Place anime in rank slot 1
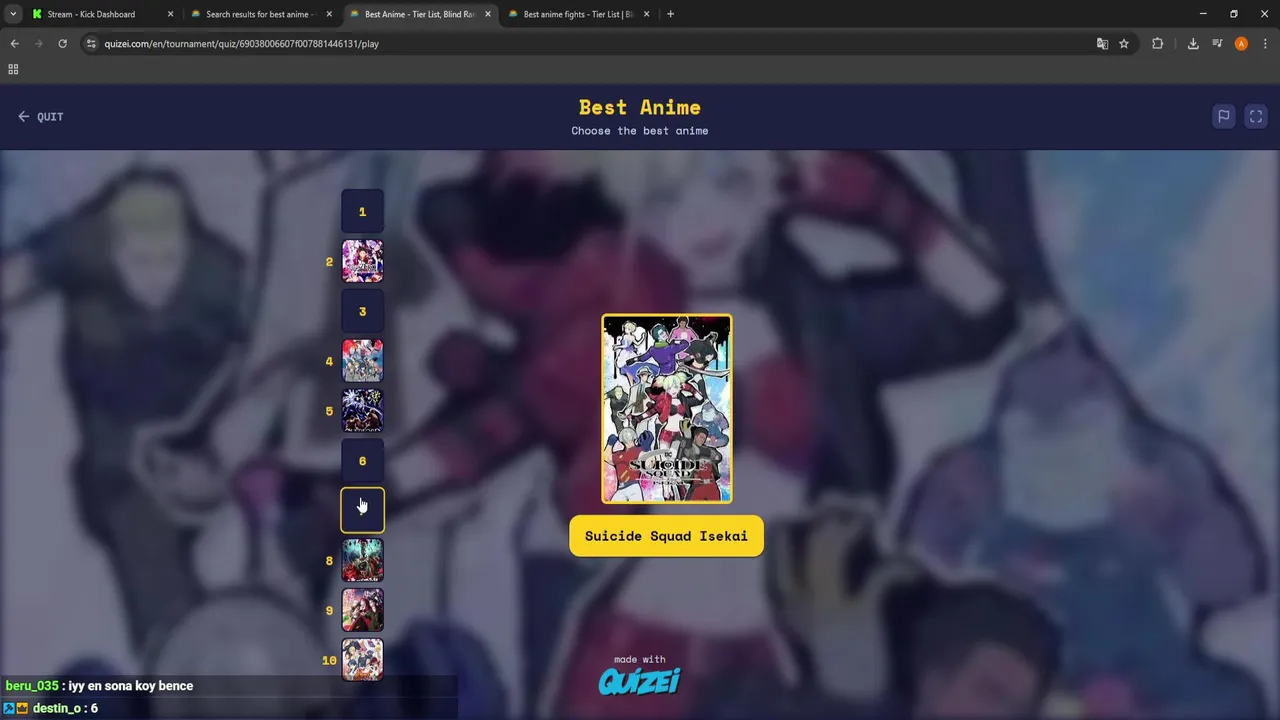The height and width of the screenshot is (720, 1280). tap(362, 211)
